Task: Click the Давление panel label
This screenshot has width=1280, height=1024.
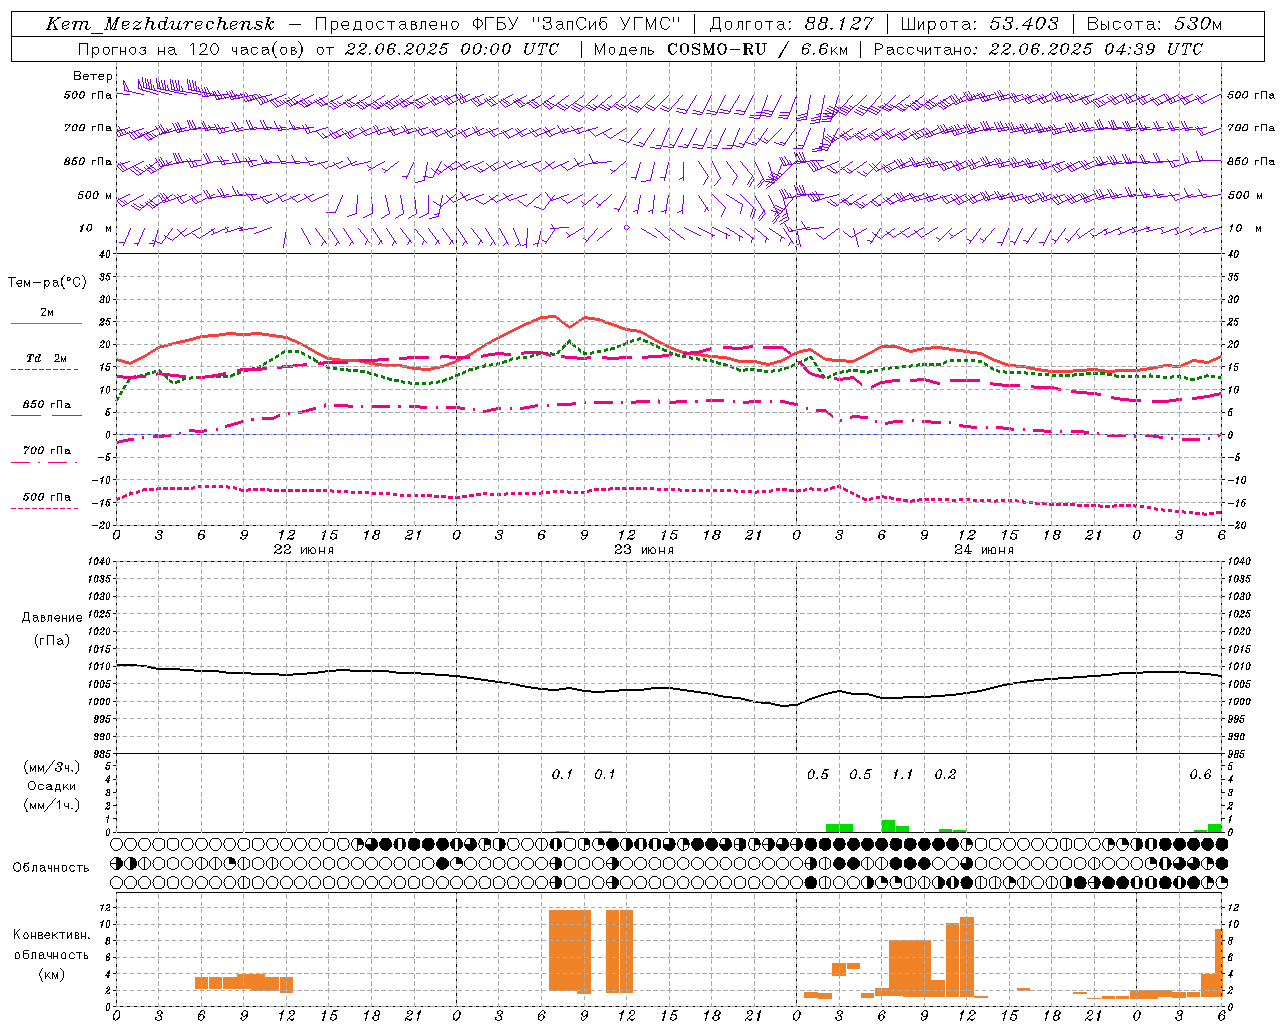Action: (52, 618)
